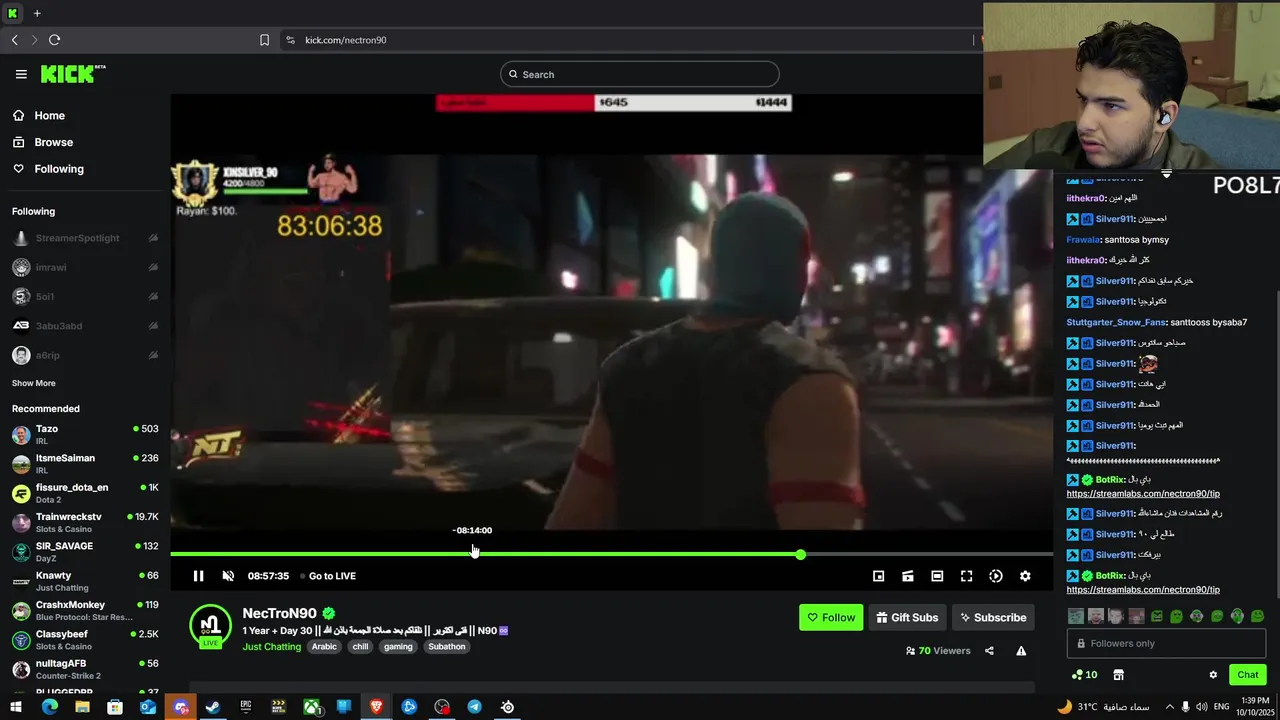Select the Arabic tag

point(324,647)
